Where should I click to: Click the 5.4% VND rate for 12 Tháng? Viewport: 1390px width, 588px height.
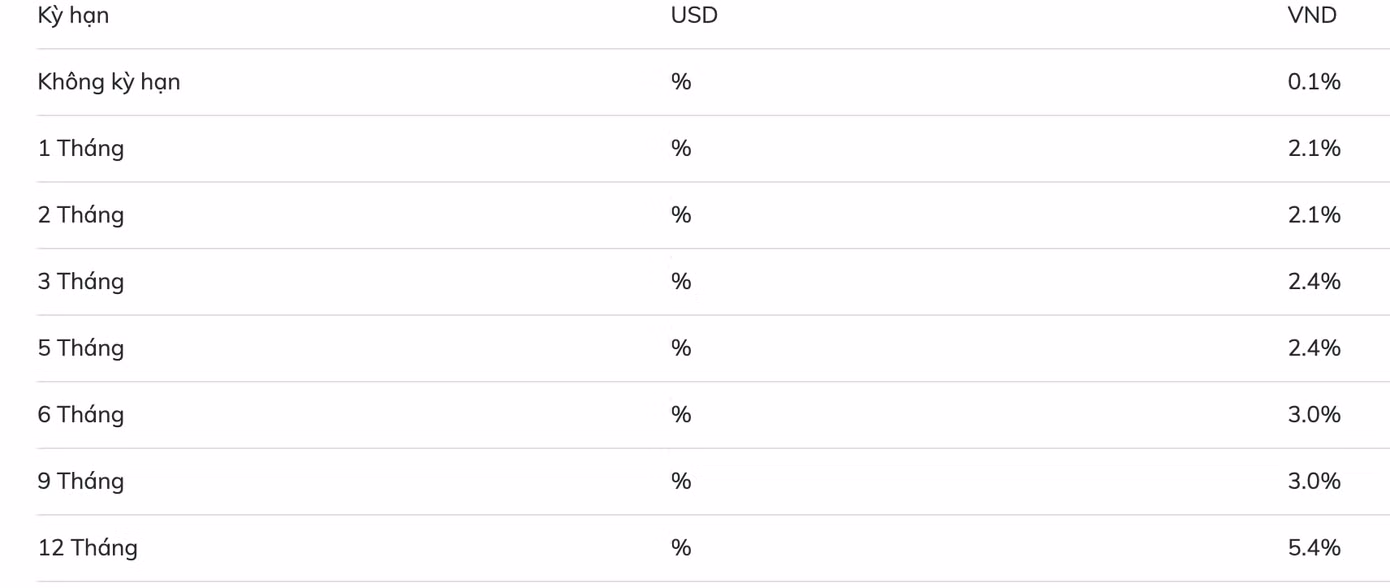1314,548
